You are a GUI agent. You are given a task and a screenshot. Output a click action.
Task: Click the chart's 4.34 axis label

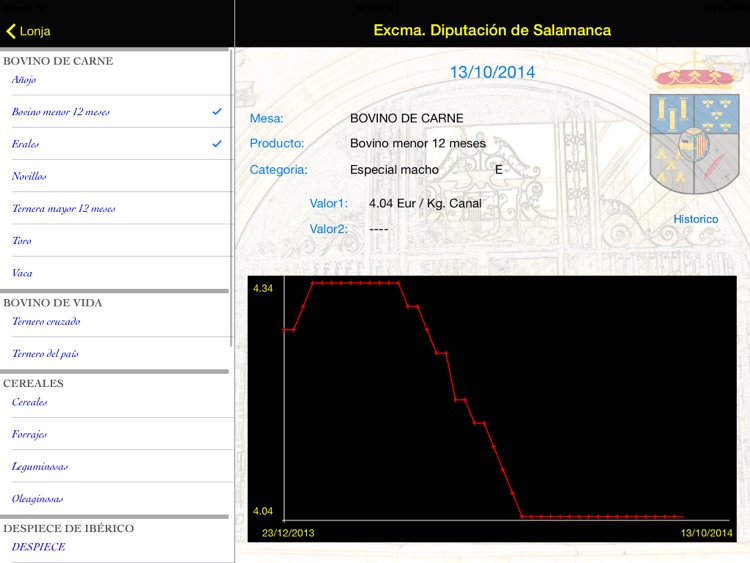click(263, 288)
